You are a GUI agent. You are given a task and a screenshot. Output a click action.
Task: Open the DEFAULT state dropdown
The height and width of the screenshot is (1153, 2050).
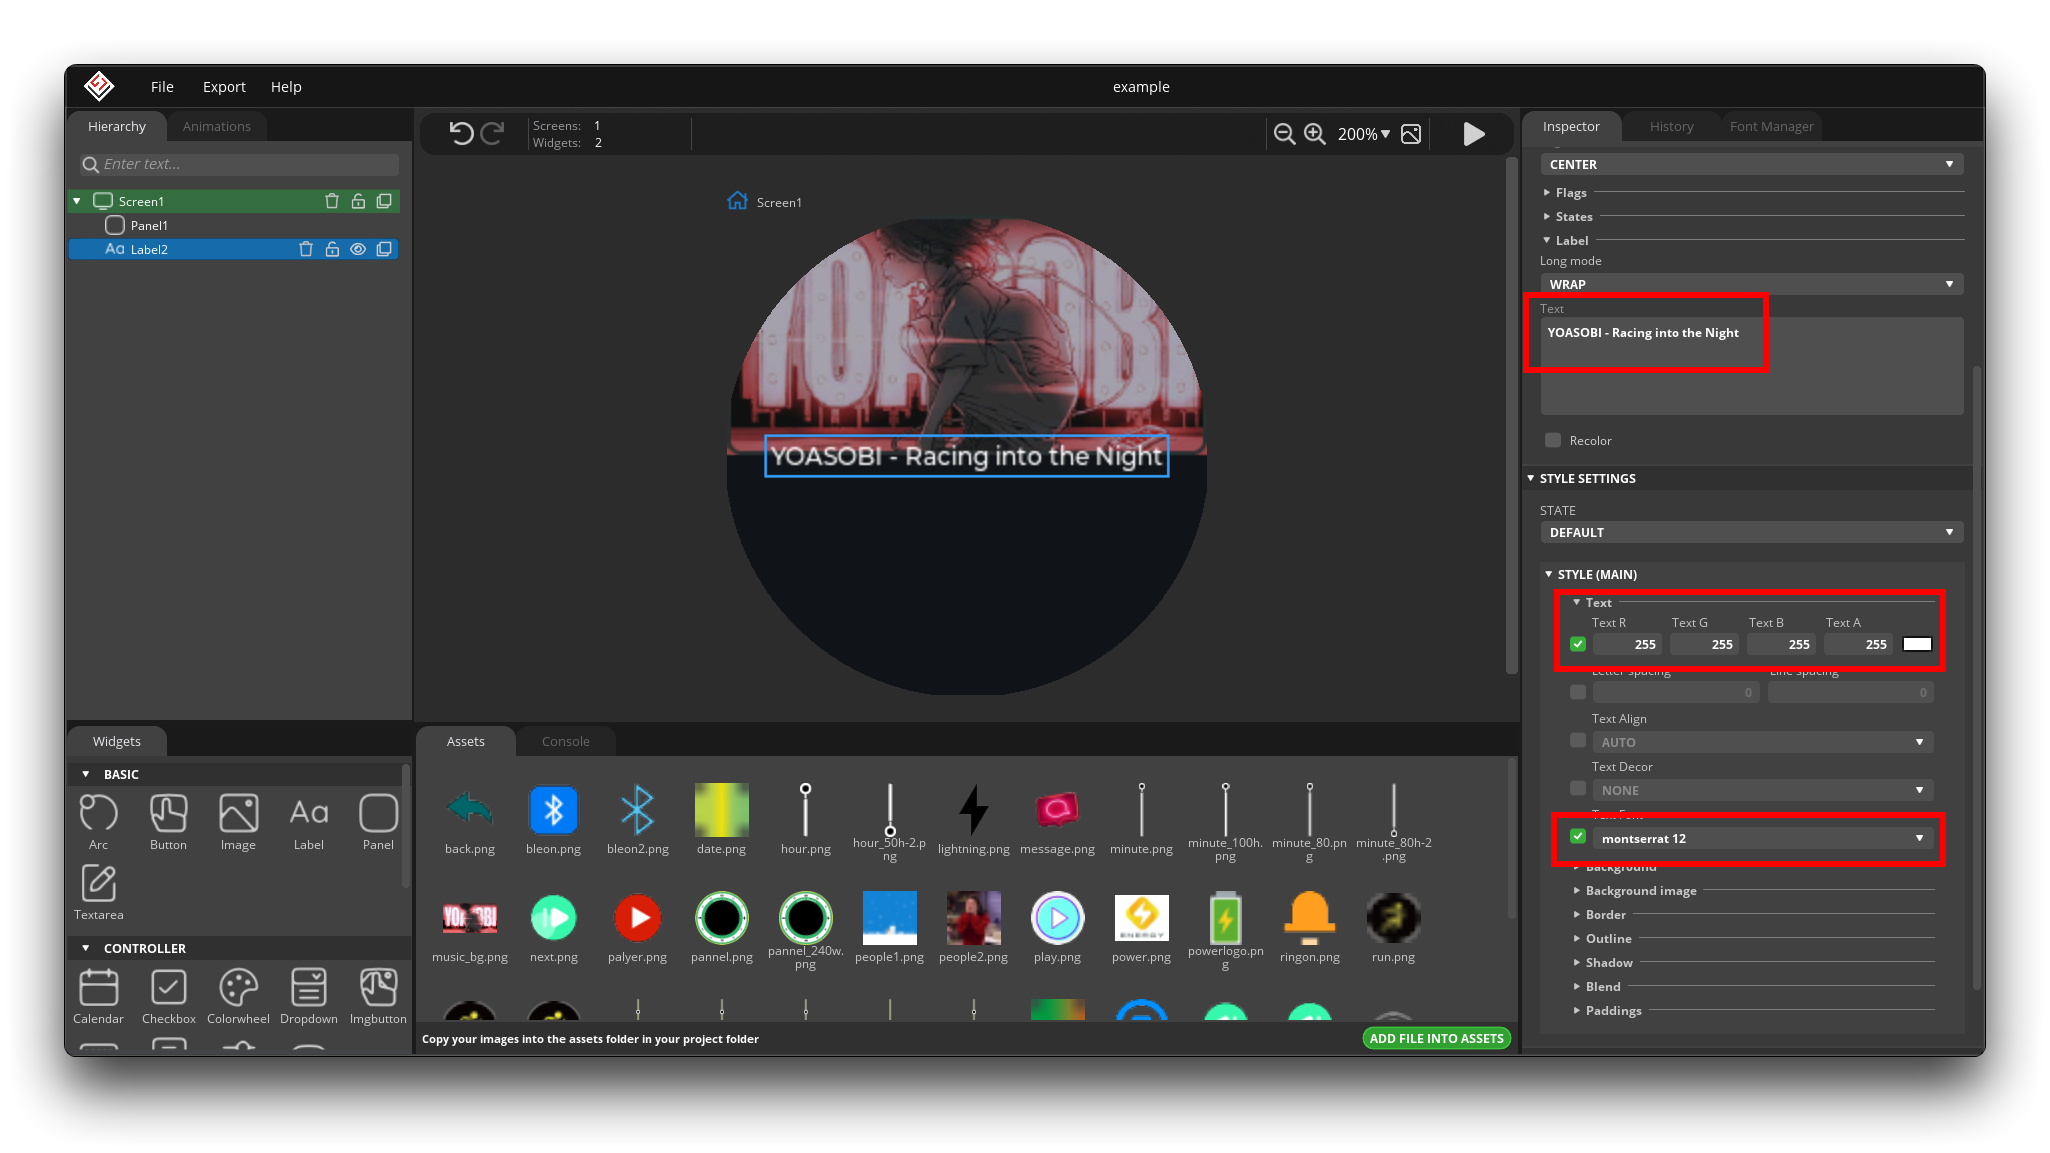(1751, 532)
